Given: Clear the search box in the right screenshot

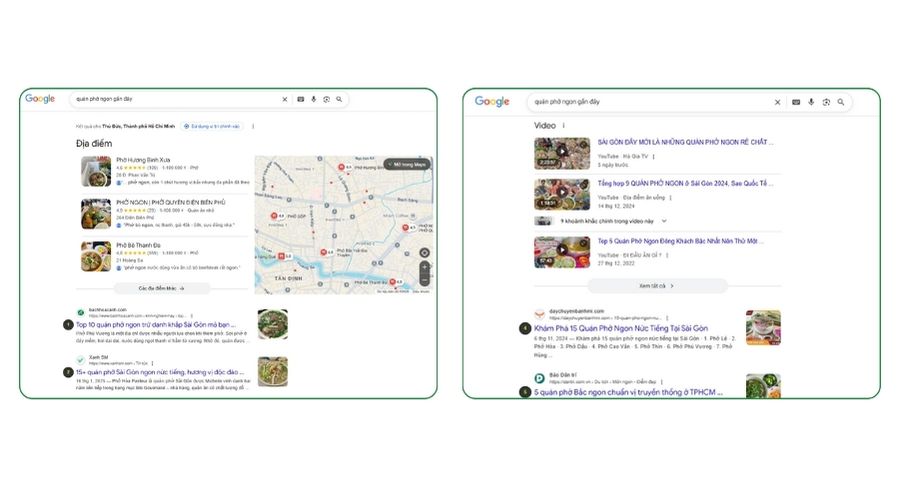Looking at the screenshot, I should pyautogui.click(x=777, y=102).
